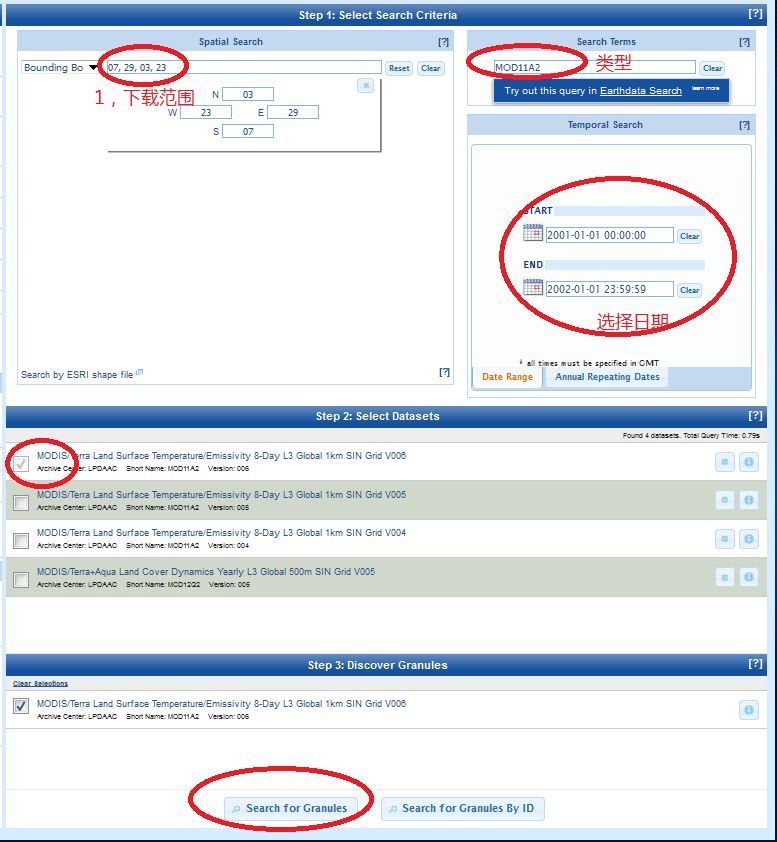The image size is (777, 842).
Task: Close the bounding box coordinates popup
Action: 366,85
